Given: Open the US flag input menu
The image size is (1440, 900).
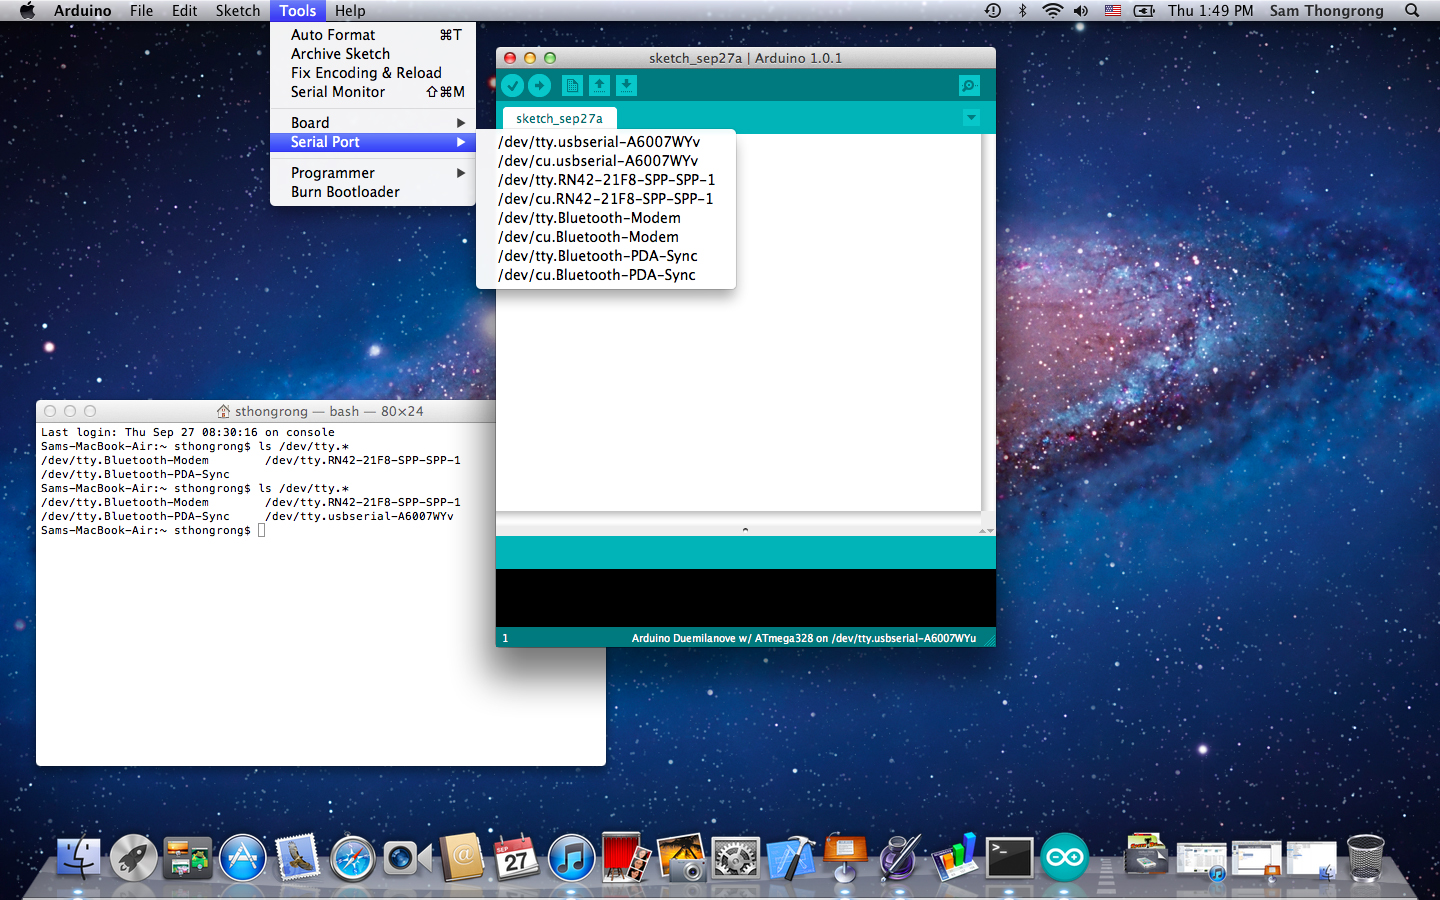Looking at the screenshot, I should 1113,11.
